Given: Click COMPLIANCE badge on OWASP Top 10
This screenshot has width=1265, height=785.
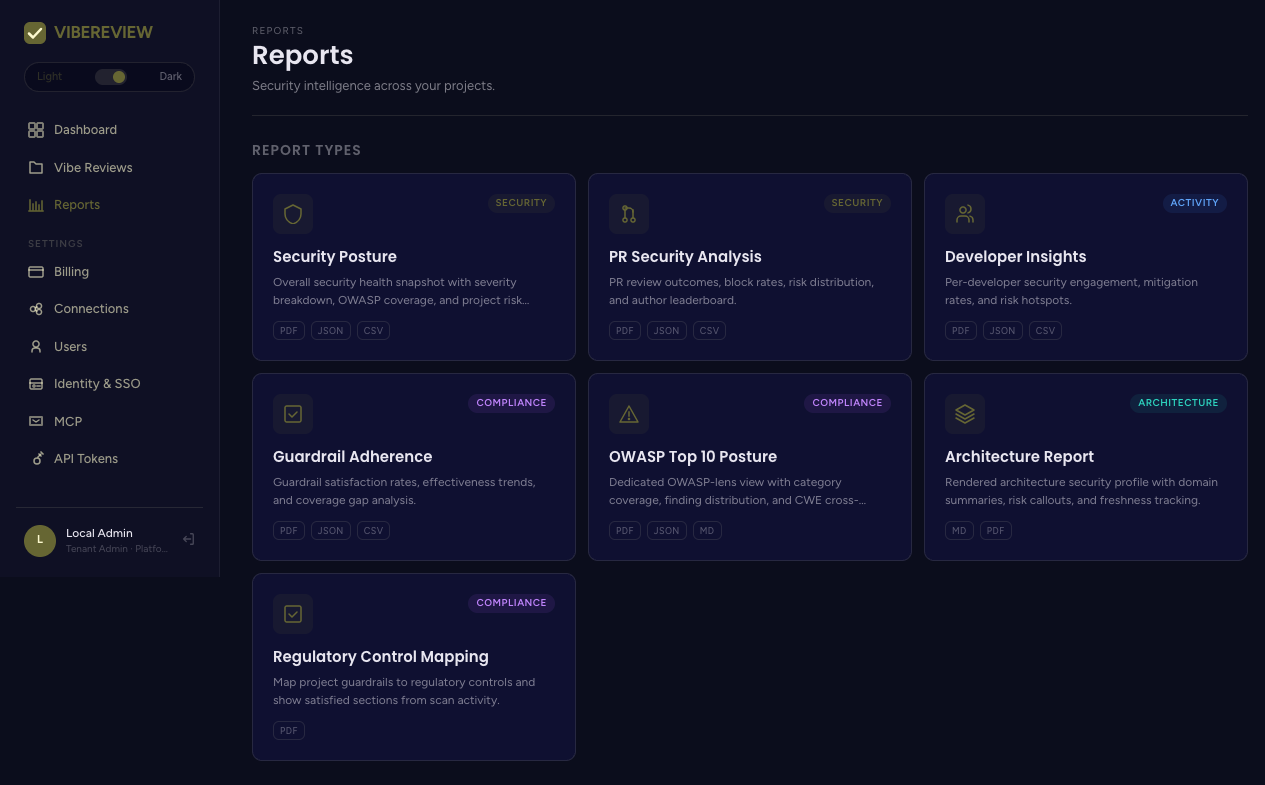Looking at the screenshot, I should coord(847,403).
